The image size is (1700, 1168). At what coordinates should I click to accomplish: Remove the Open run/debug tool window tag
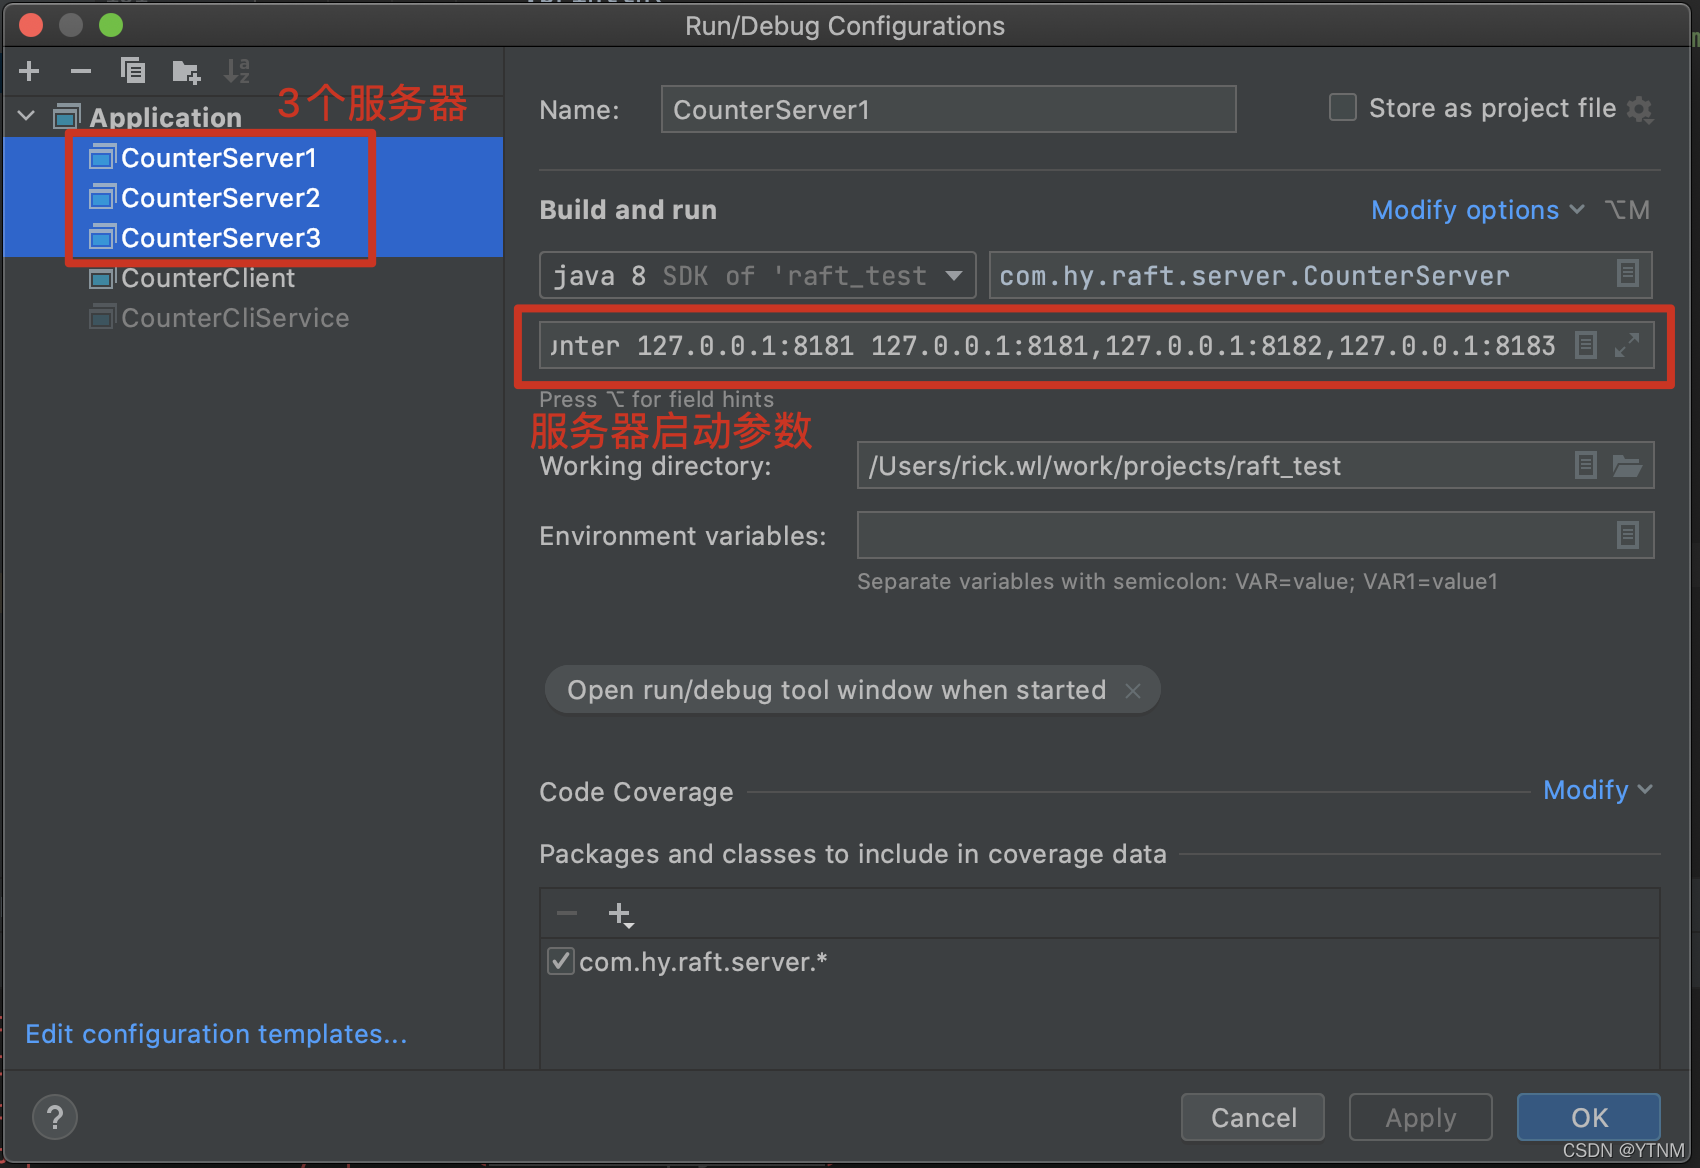(x=1133, y=690)
